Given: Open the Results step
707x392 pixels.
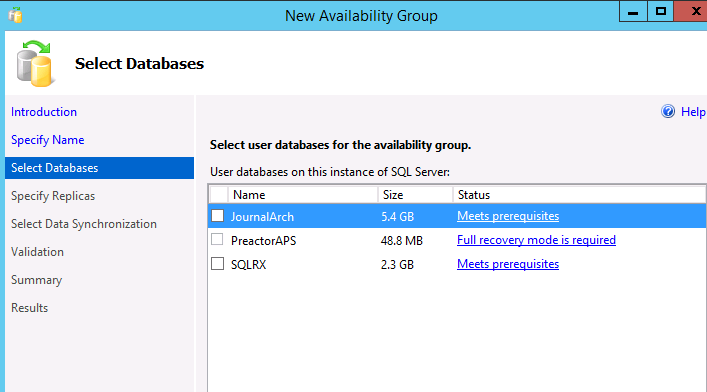Looking at the screenshot, I should tap(29, 308).
